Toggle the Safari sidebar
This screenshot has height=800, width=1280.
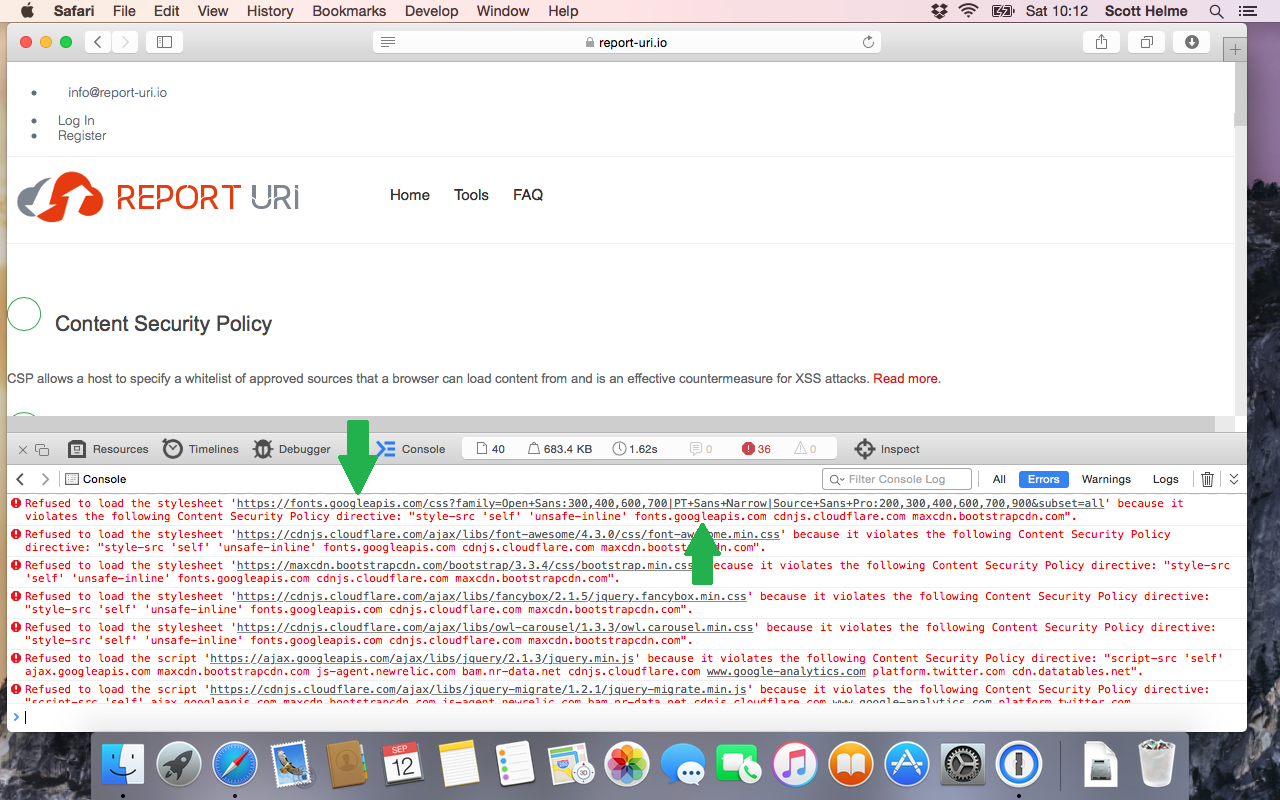[165, 42]
